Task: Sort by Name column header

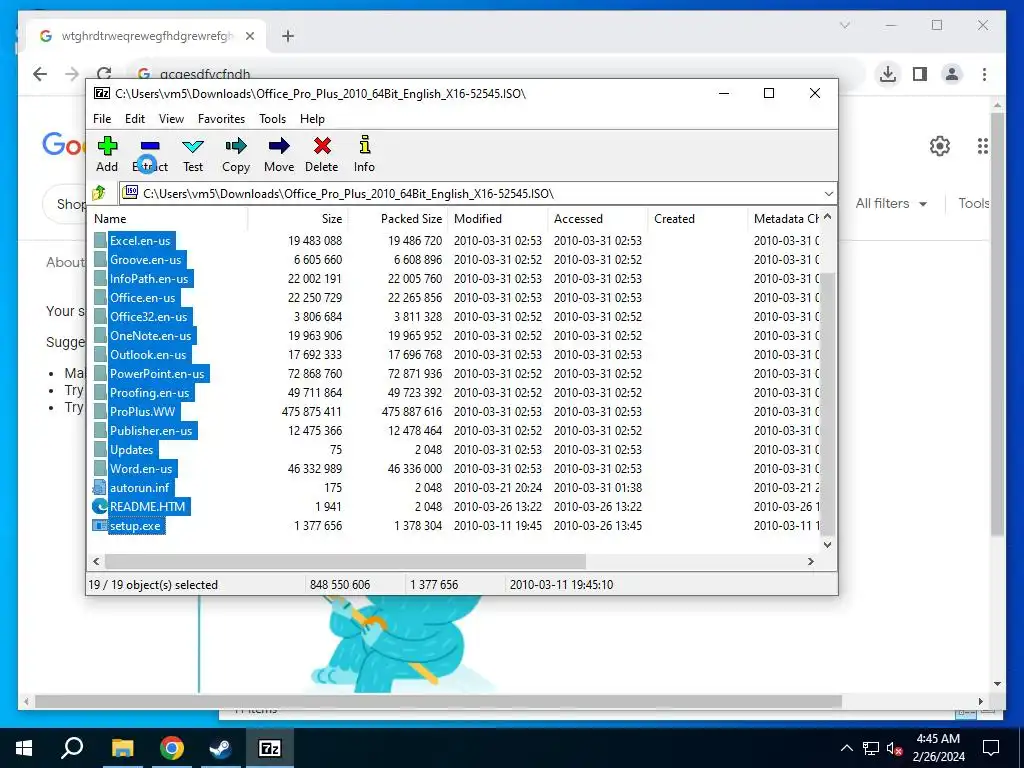Action: tap(168, 219)
